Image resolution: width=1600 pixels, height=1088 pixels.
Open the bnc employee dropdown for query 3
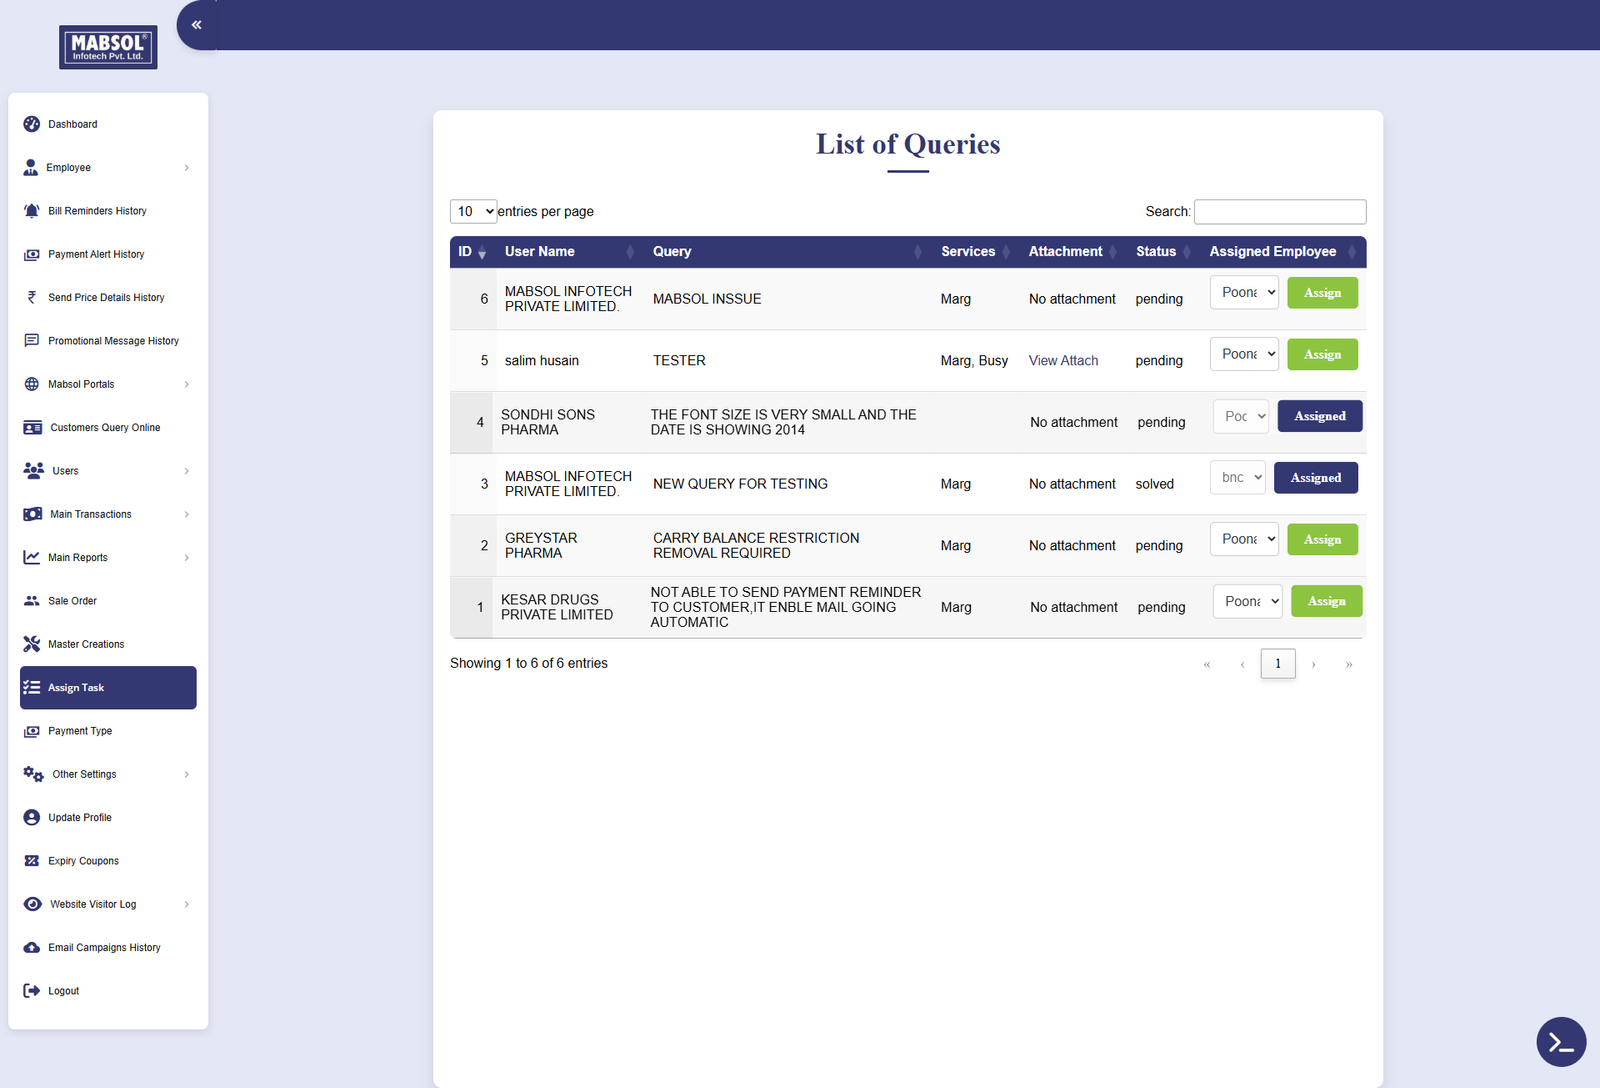[x=1237, y=478]
